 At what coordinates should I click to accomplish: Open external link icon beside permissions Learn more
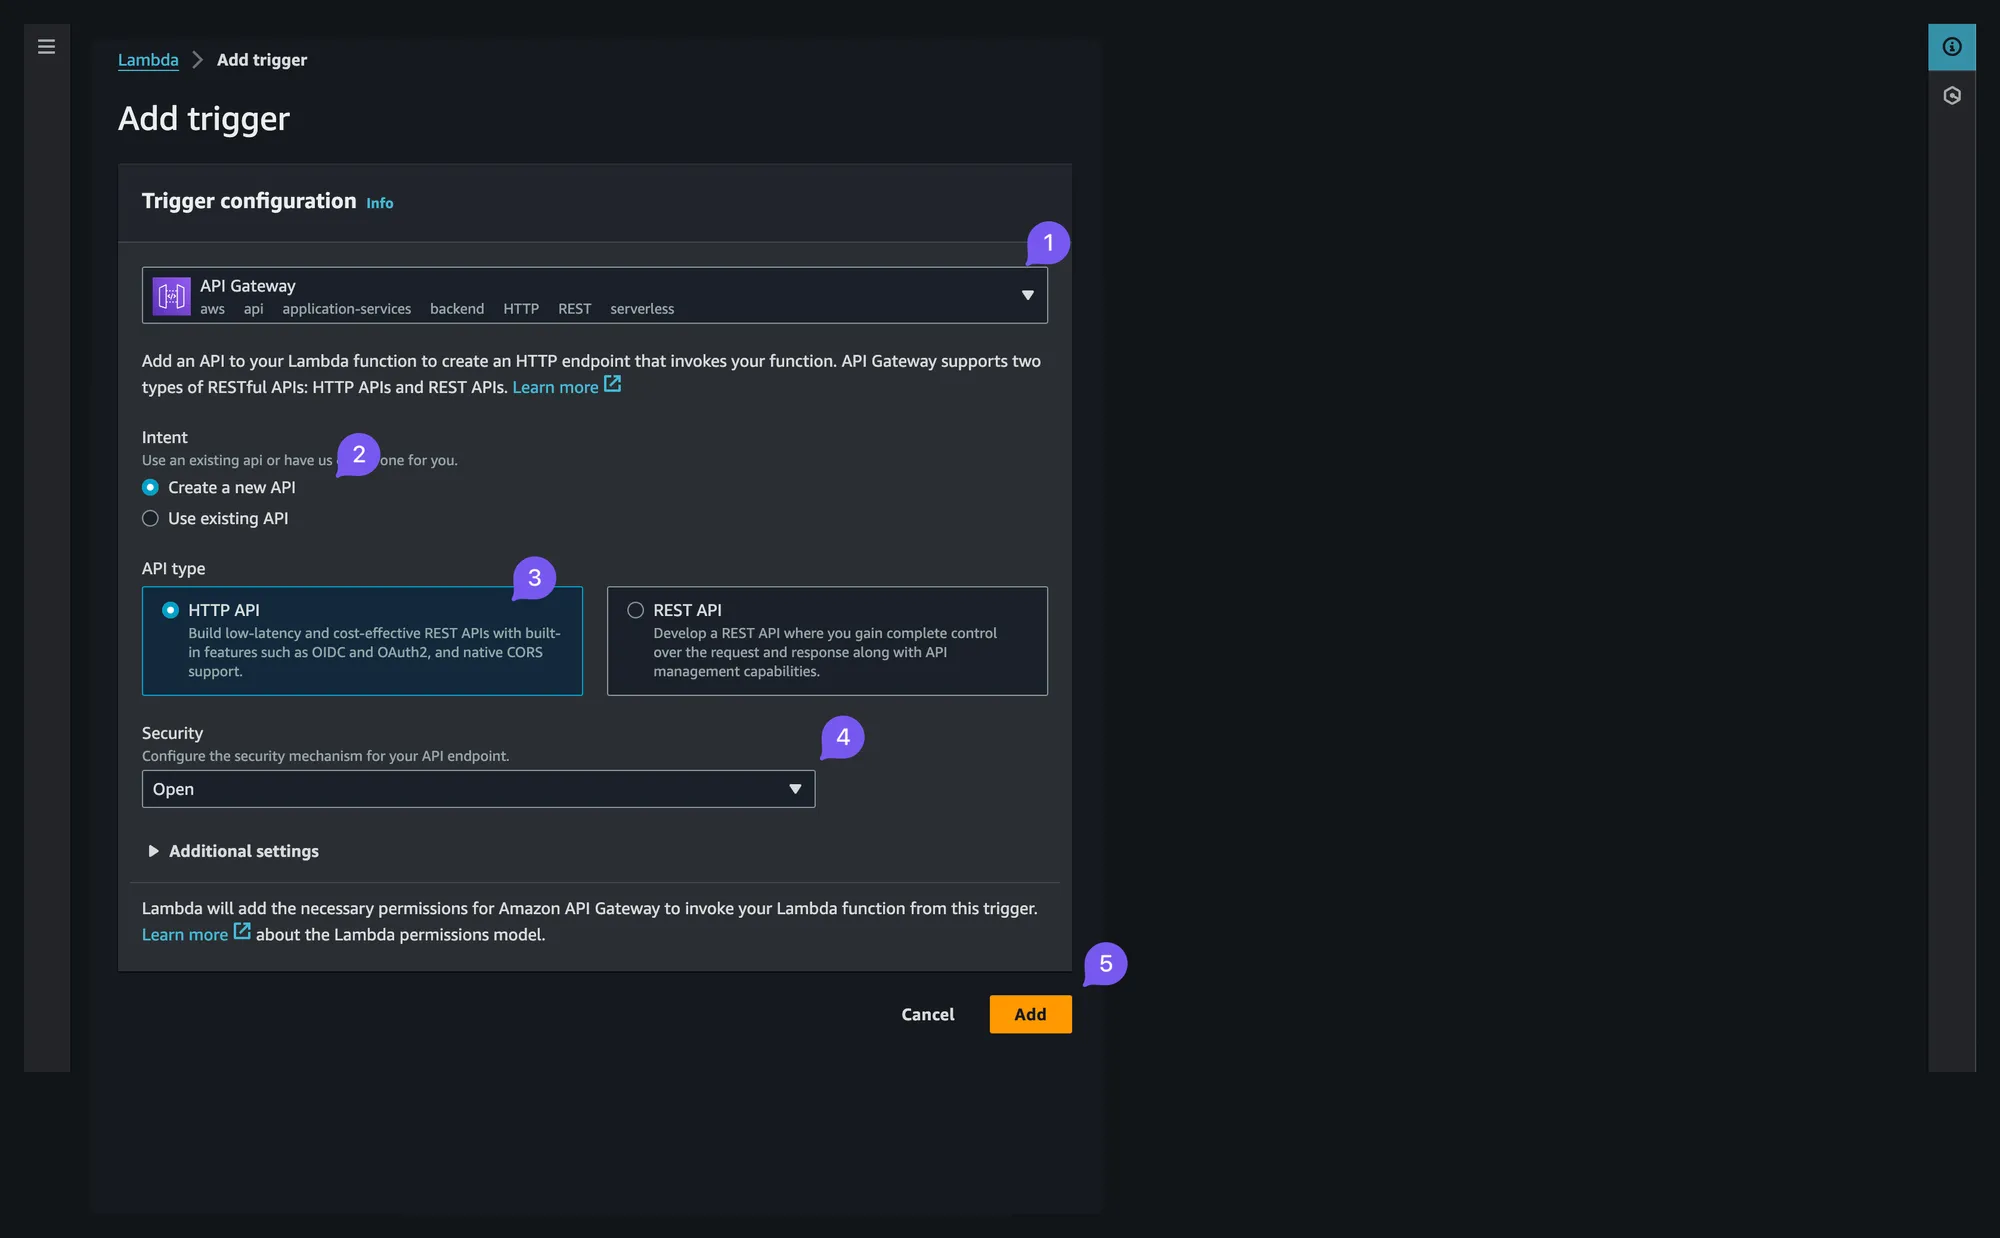242,932
